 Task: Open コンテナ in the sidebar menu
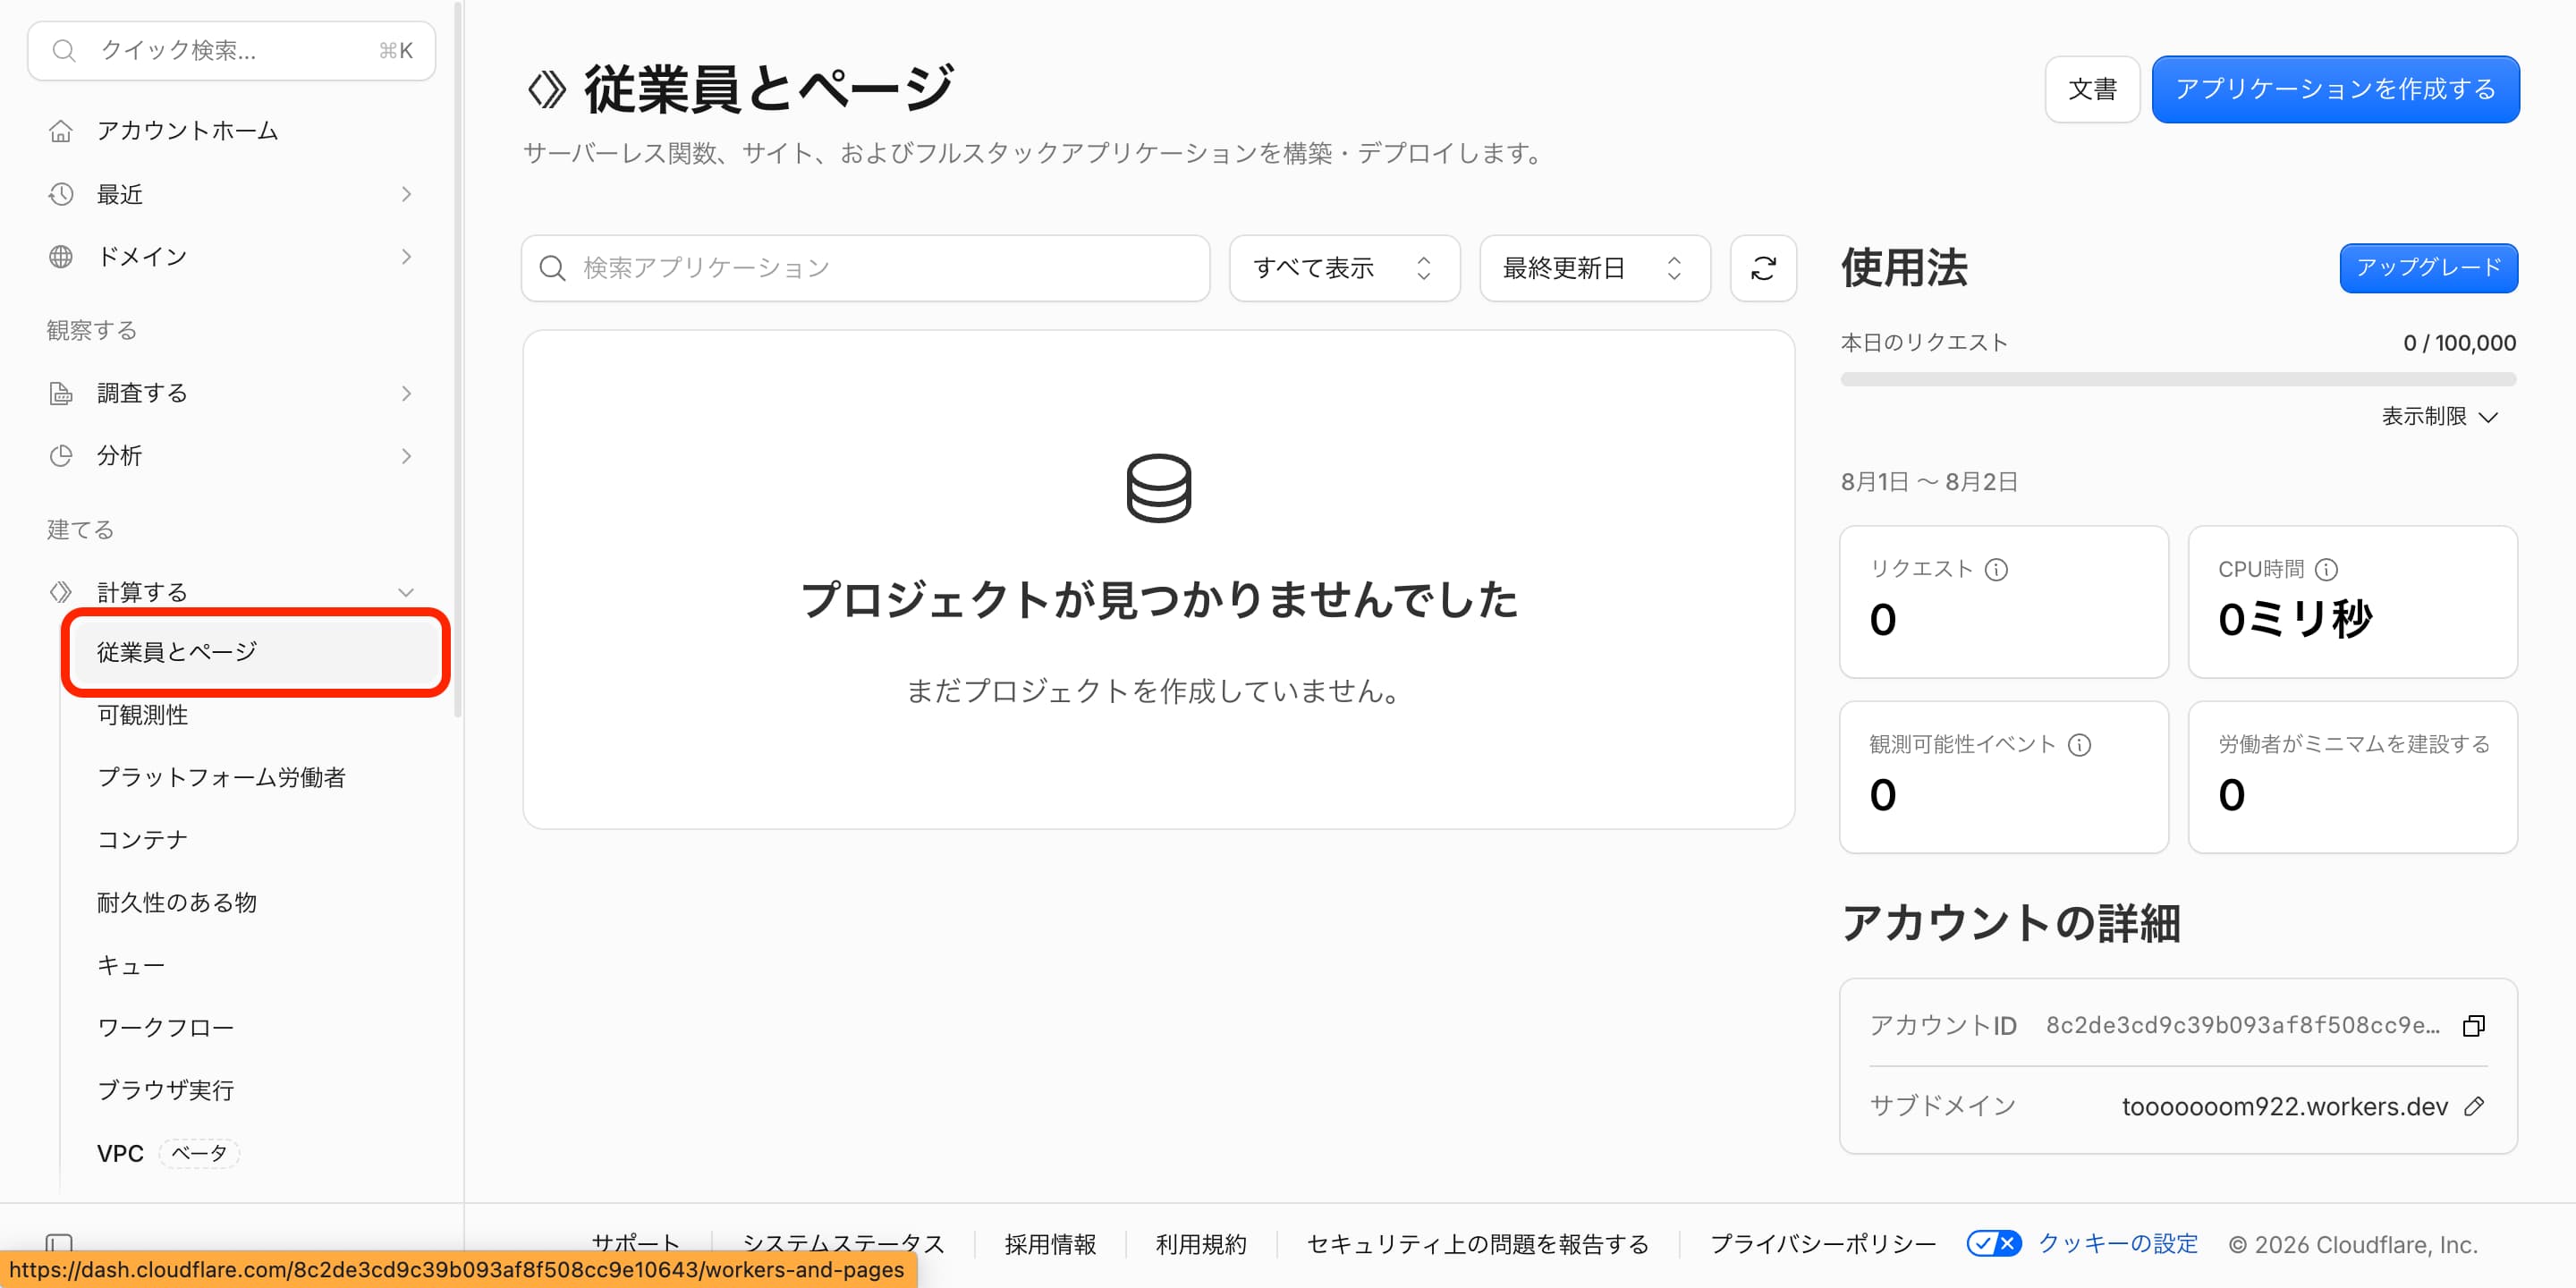143,840
